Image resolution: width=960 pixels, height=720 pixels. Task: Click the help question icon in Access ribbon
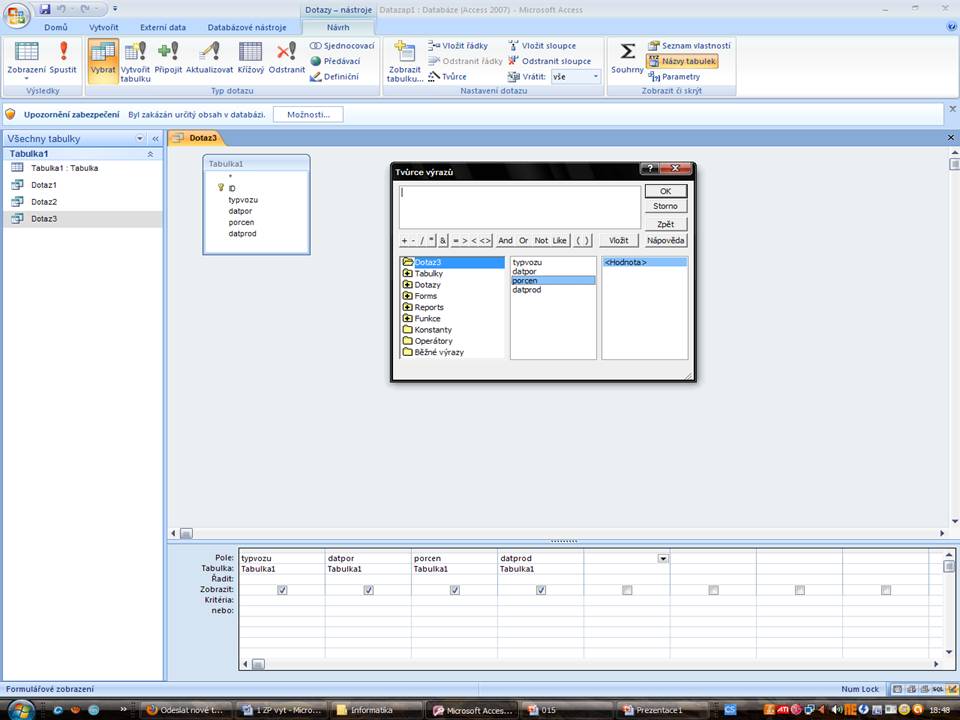tap(951, 27)
